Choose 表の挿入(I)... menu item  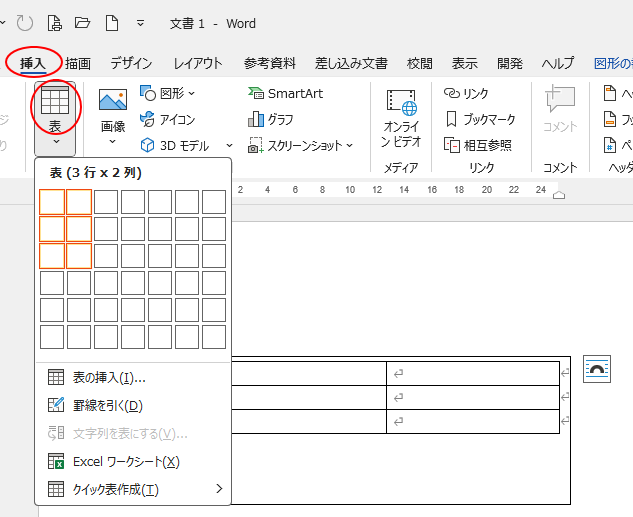coord(133,378)
